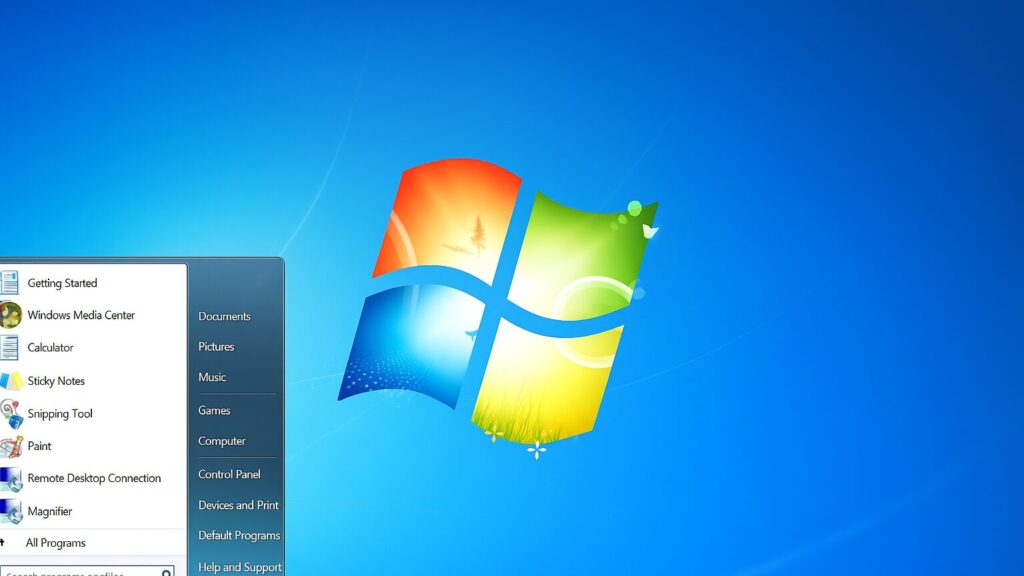This screenshot has height=576, width=1024.
Task: Launch the Magnifier tool
Action: coord(50,511)
